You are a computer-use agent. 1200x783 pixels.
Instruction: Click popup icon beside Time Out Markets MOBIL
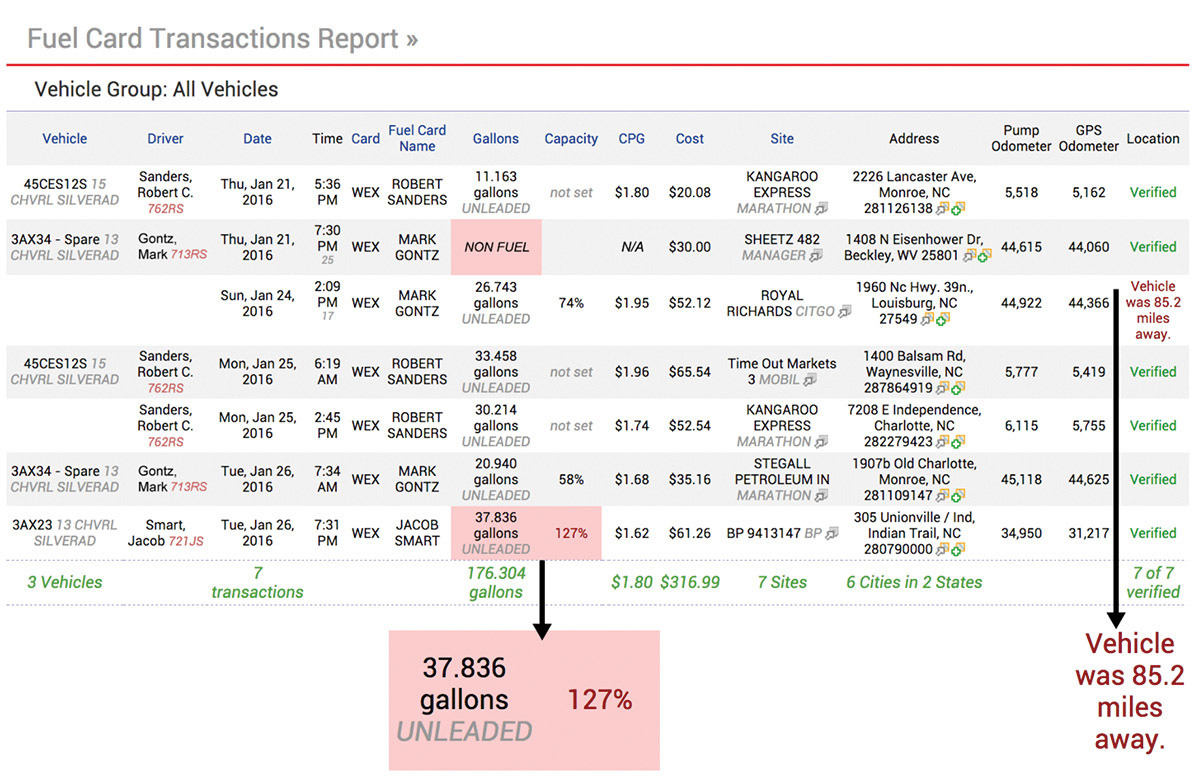(809, 380)
